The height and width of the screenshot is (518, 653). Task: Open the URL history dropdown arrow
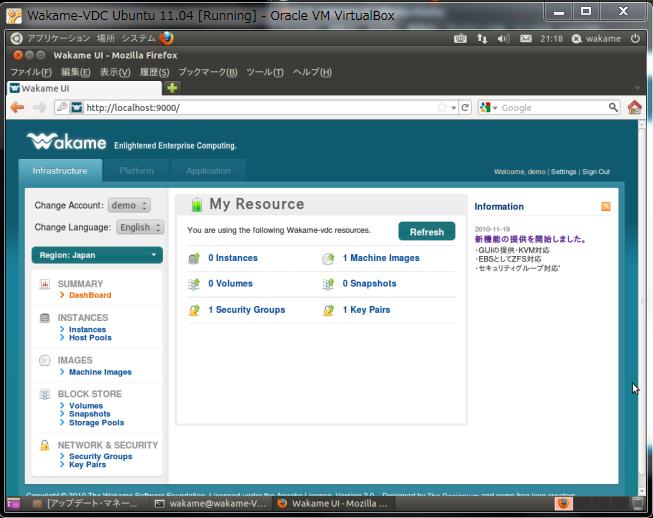(x=454, y=108)
